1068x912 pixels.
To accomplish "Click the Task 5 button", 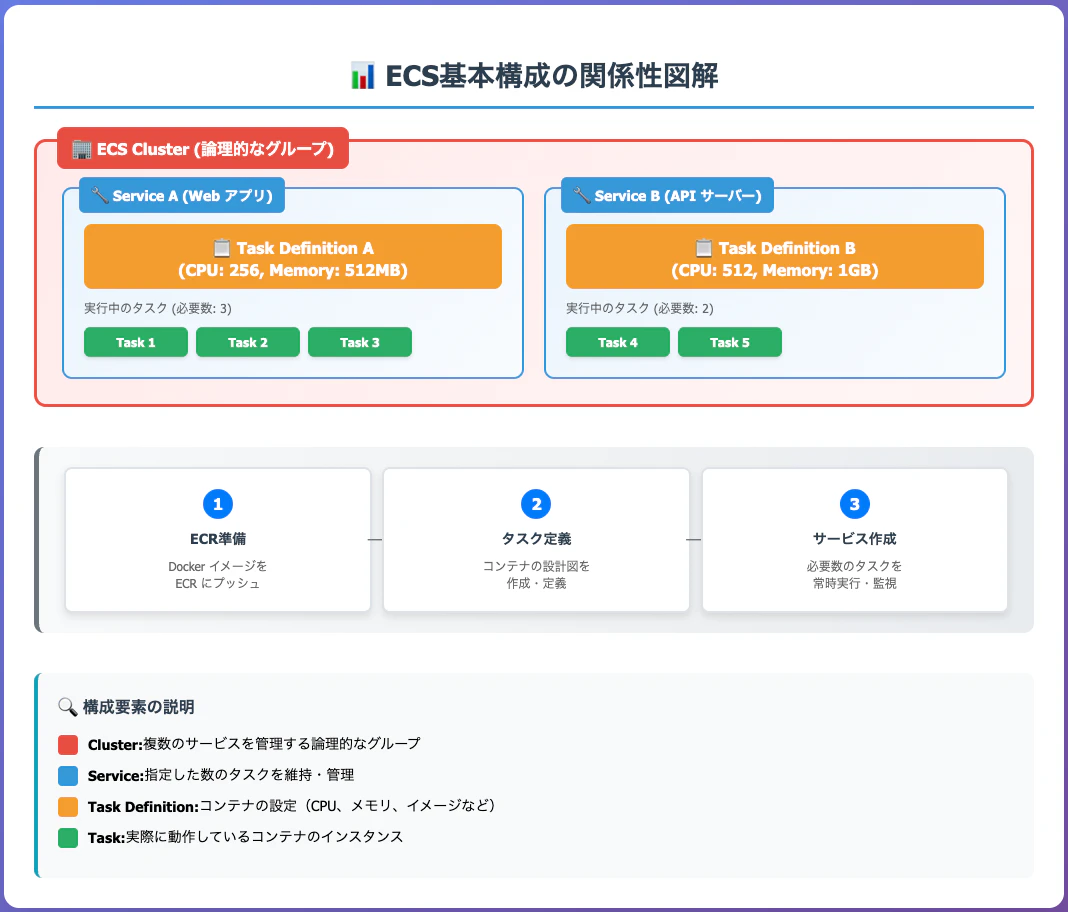I will [729, 342].
